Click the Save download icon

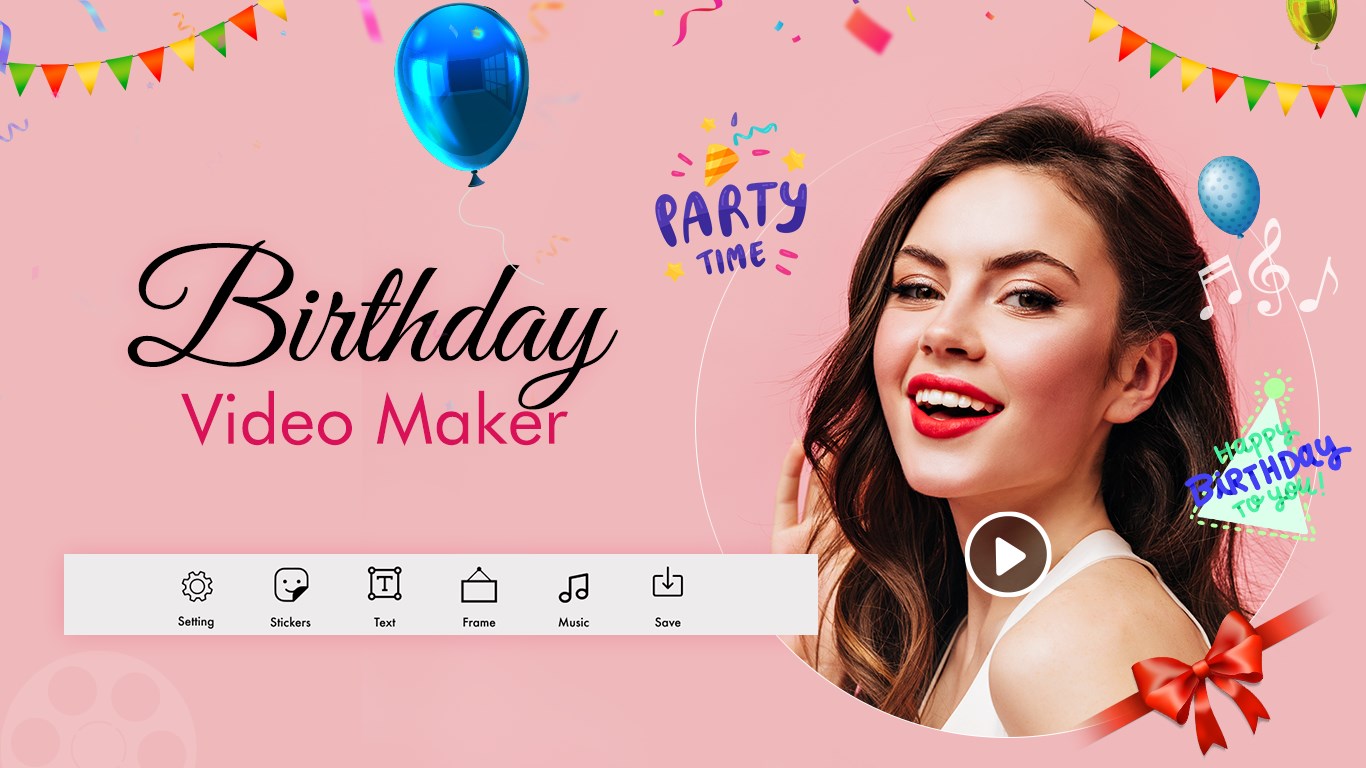(667, 583)
